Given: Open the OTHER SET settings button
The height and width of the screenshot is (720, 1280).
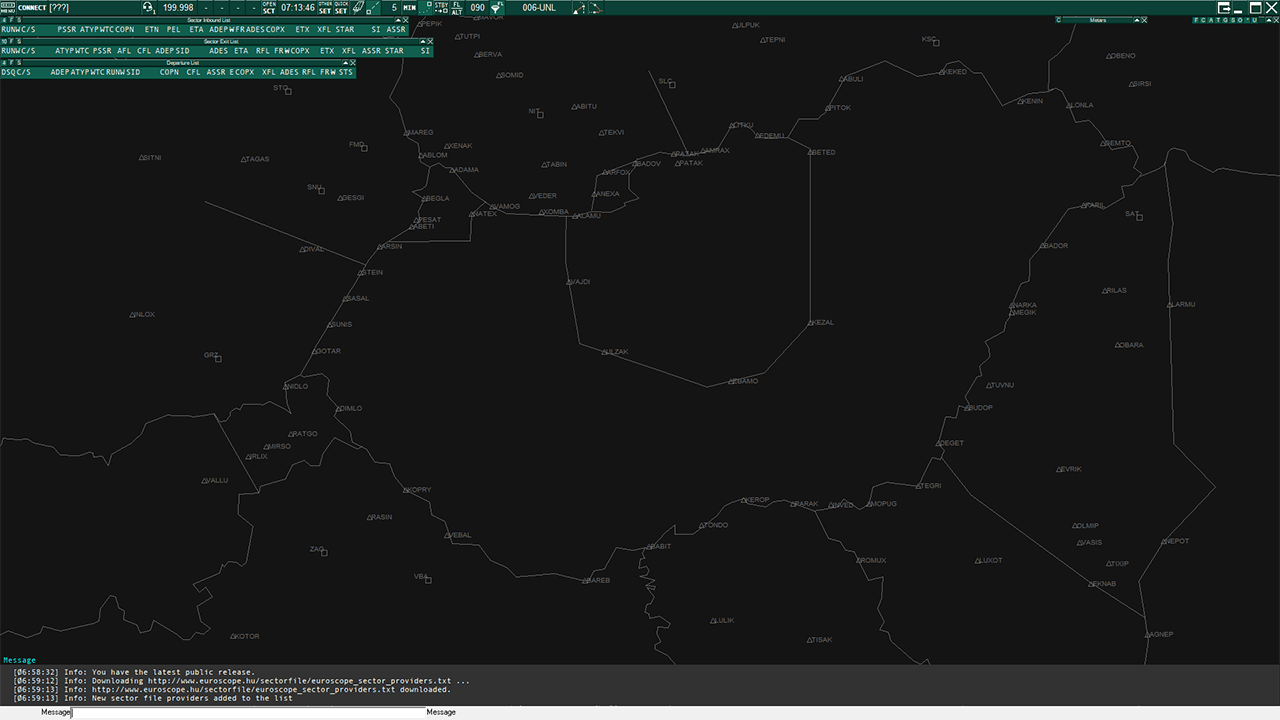Looking at the screenshot, I should pos(325,8).
